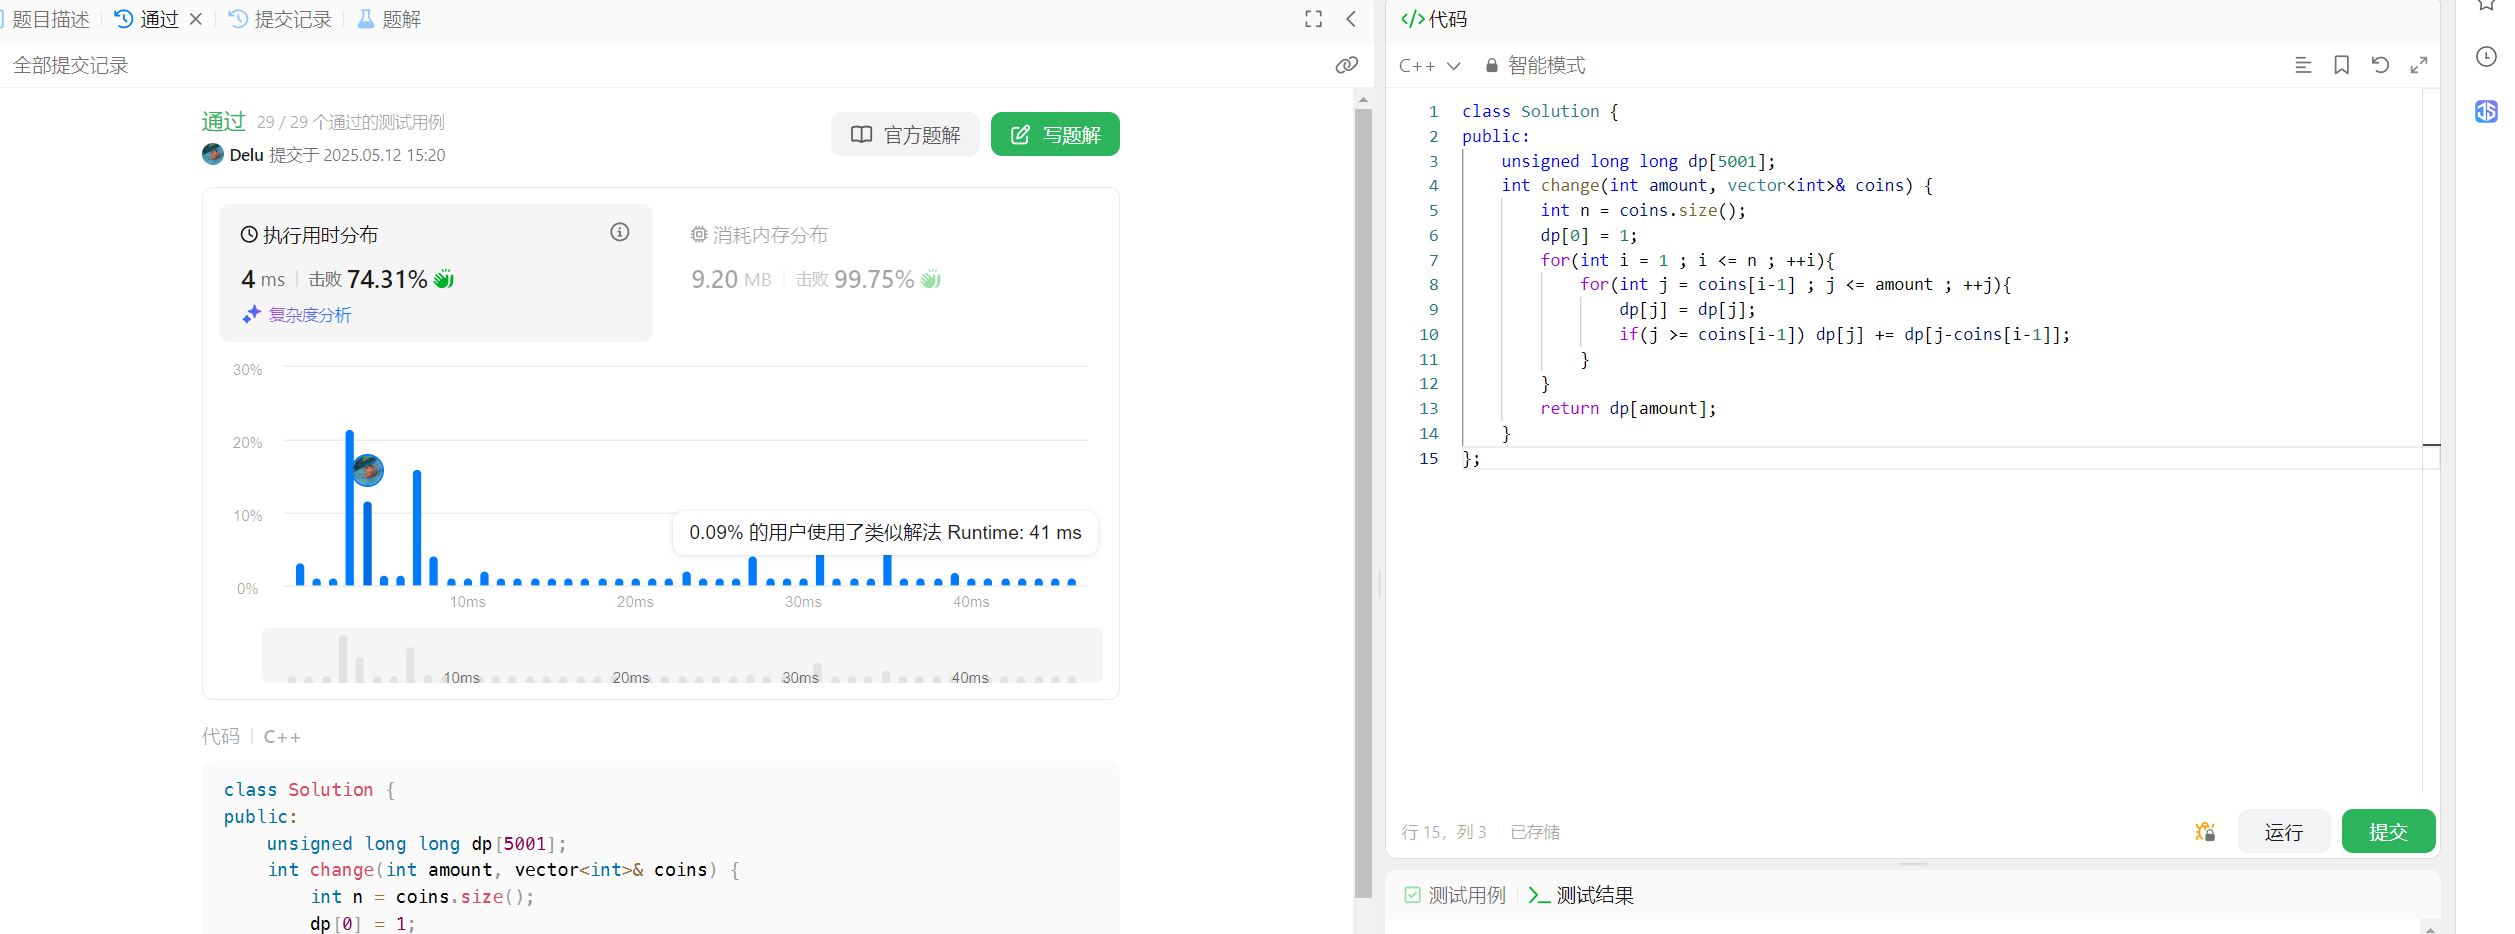The width and height of the screenshot is (2515, 934).
Task: Click the format code icon
Action: tap(2303, 65)
